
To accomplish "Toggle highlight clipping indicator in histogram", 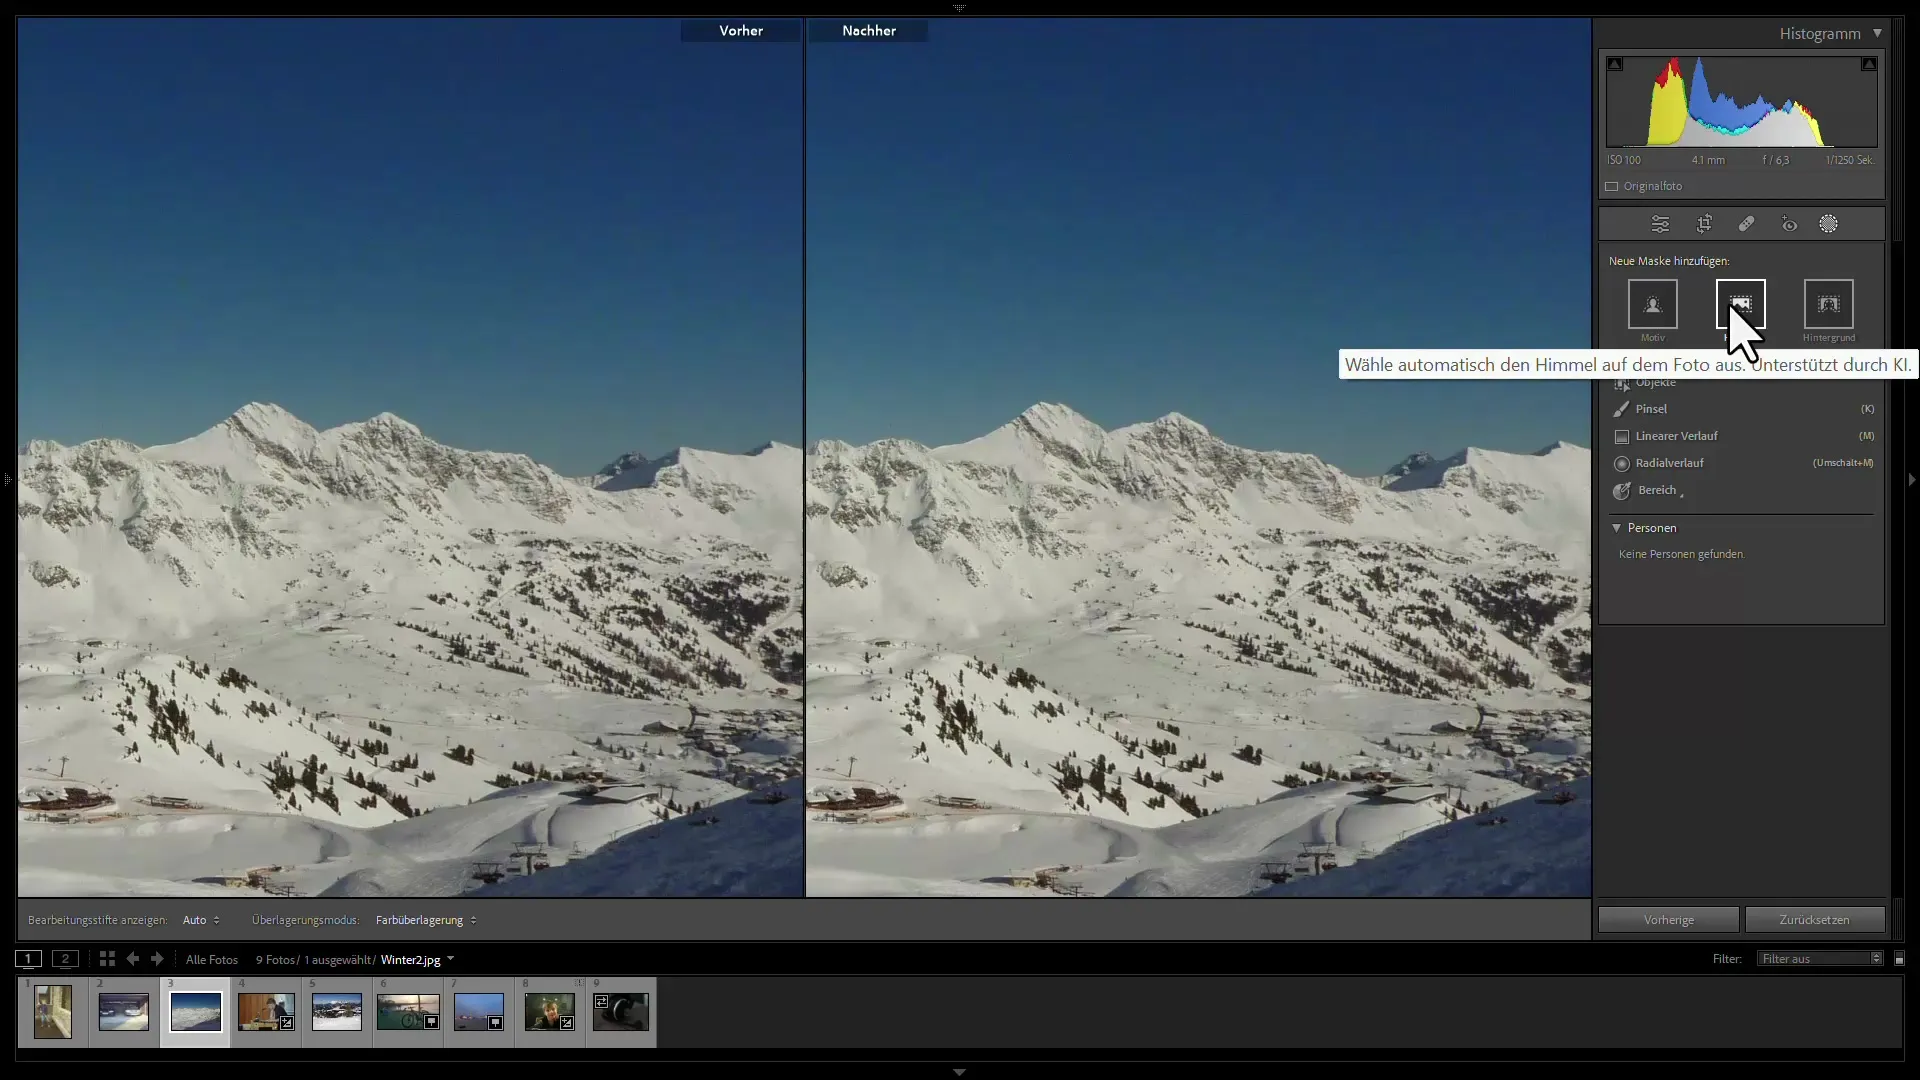I will [x=1868, y=64].
